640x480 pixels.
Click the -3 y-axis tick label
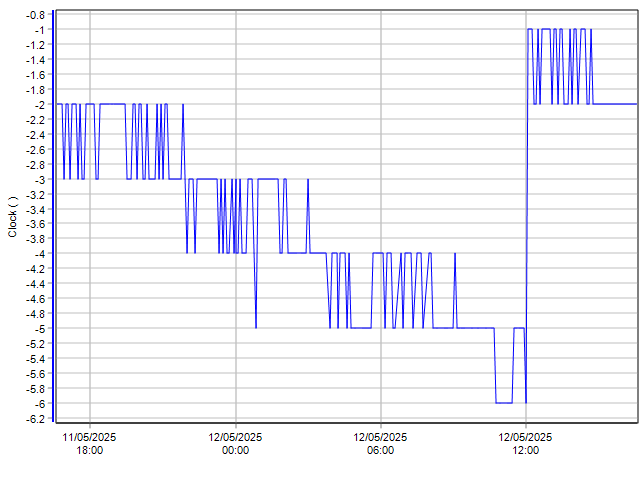(40, 180)
